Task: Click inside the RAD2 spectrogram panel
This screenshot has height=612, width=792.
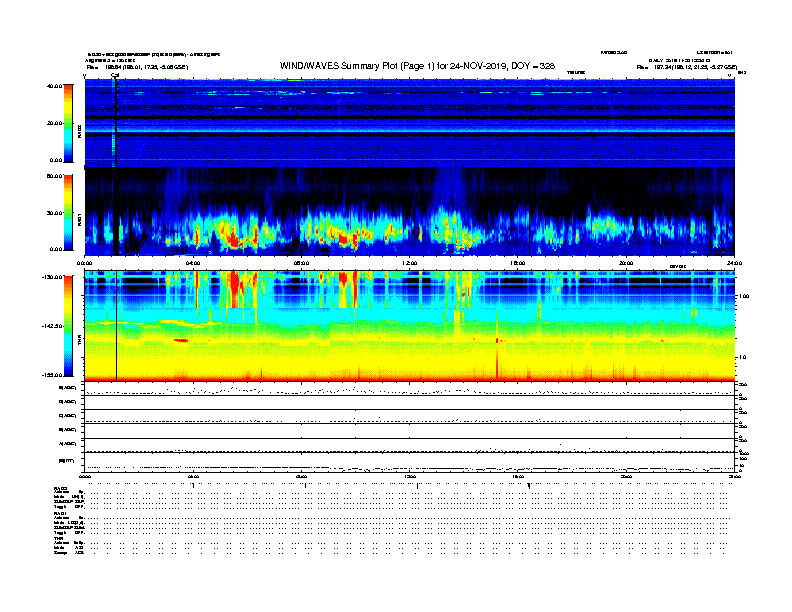Action: pos(410,123)
